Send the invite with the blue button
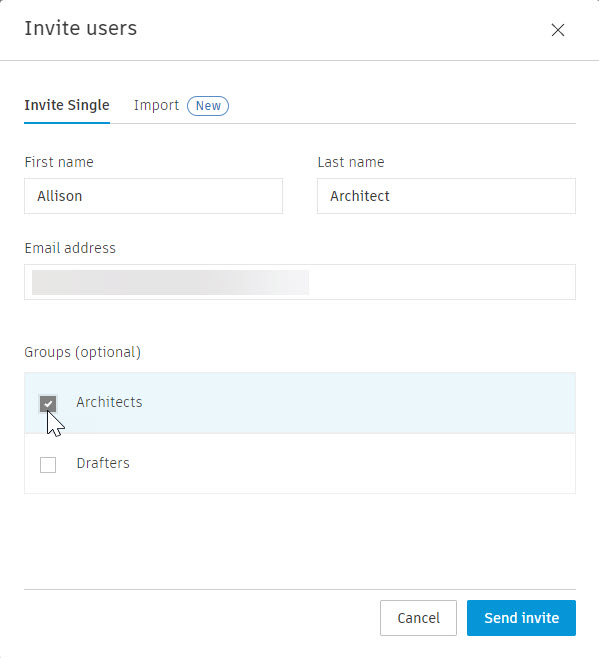The height and width of the screenshot is (658, 599). pos(521,618)
